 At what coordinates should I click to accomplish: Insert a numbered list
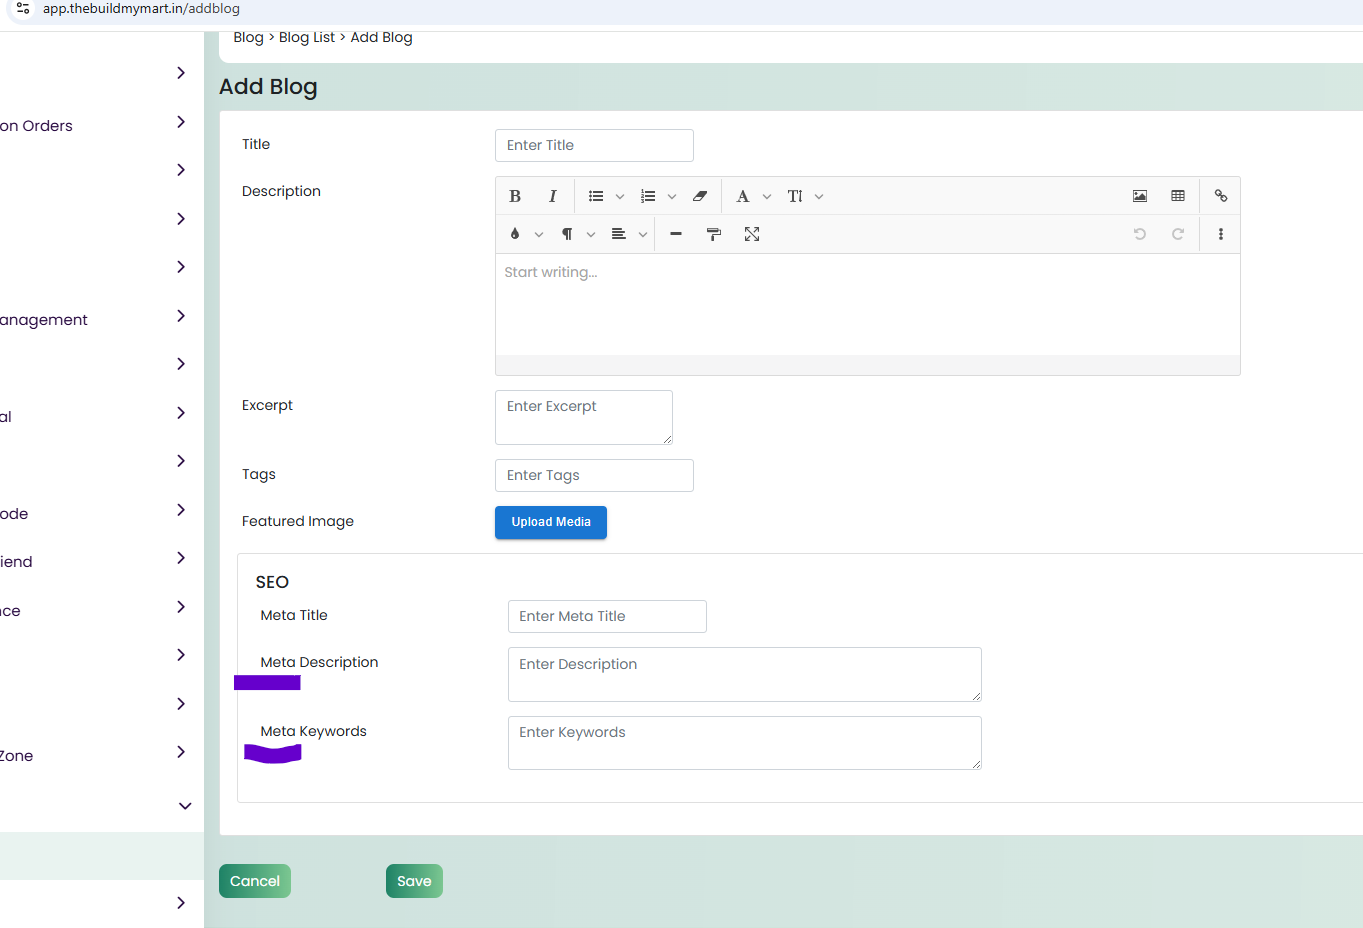648,196
